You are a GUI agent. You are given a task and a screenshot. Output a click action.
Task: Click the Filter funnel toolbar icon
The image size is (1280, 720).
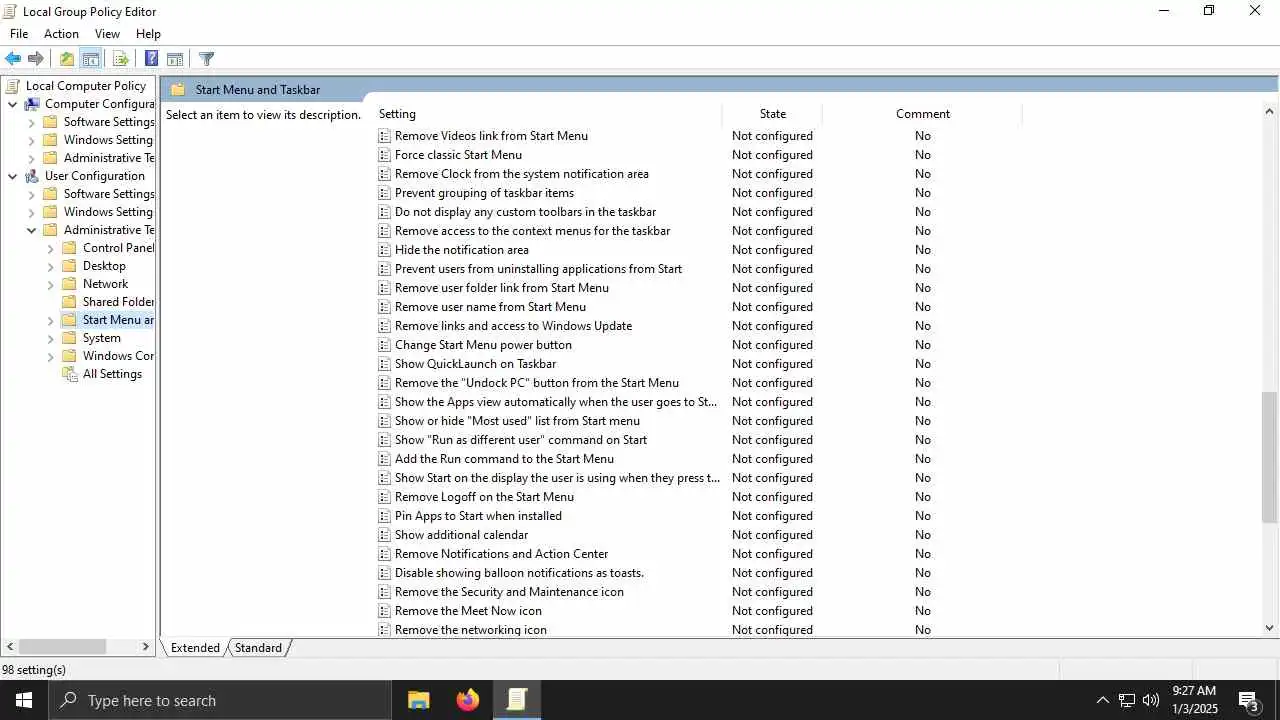pos(206,59)
